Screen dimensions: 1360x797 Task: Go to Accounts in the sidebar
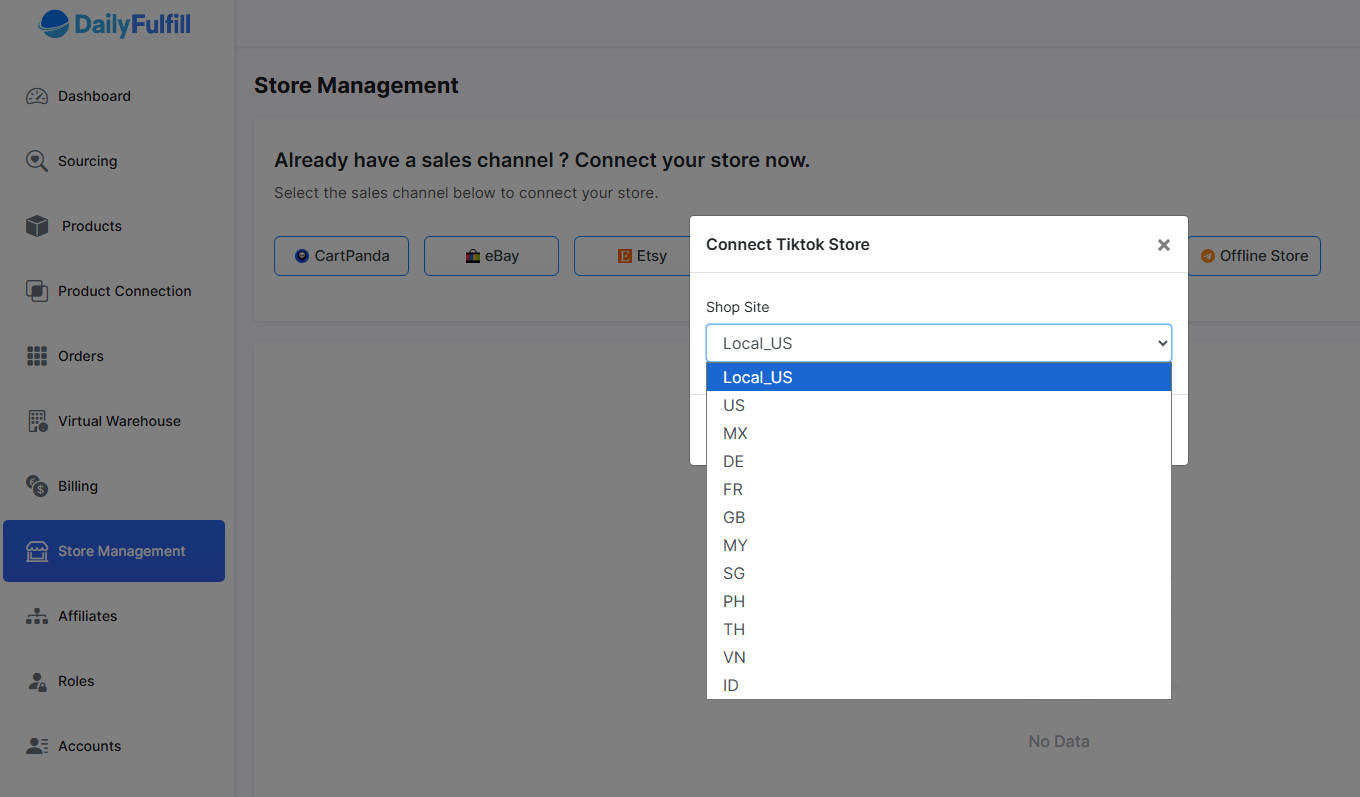(x=89, y=746)
